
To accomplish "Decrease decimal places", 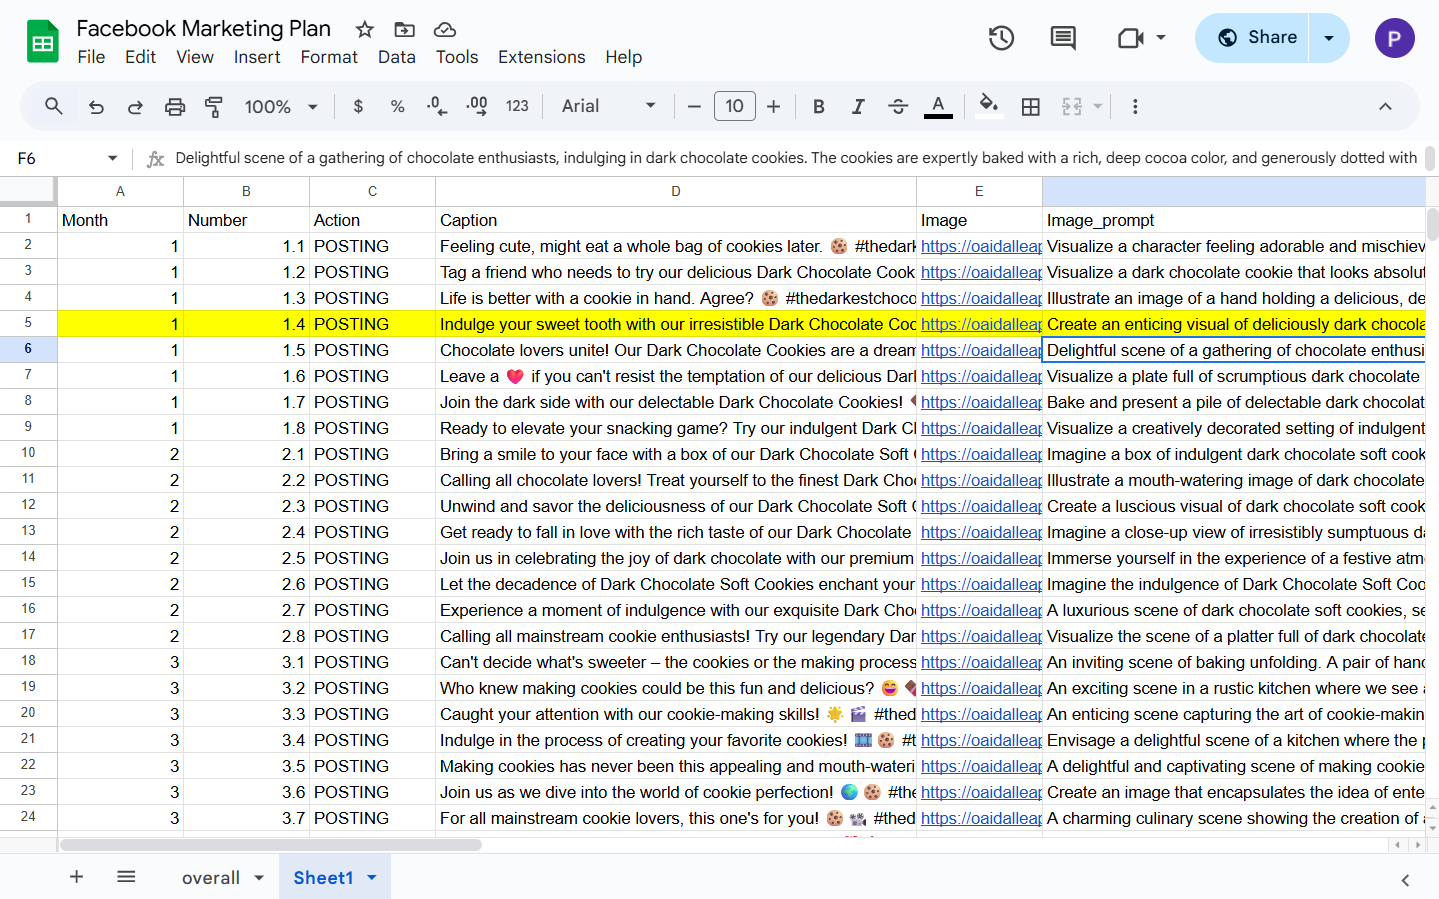I will click(437, 106).
